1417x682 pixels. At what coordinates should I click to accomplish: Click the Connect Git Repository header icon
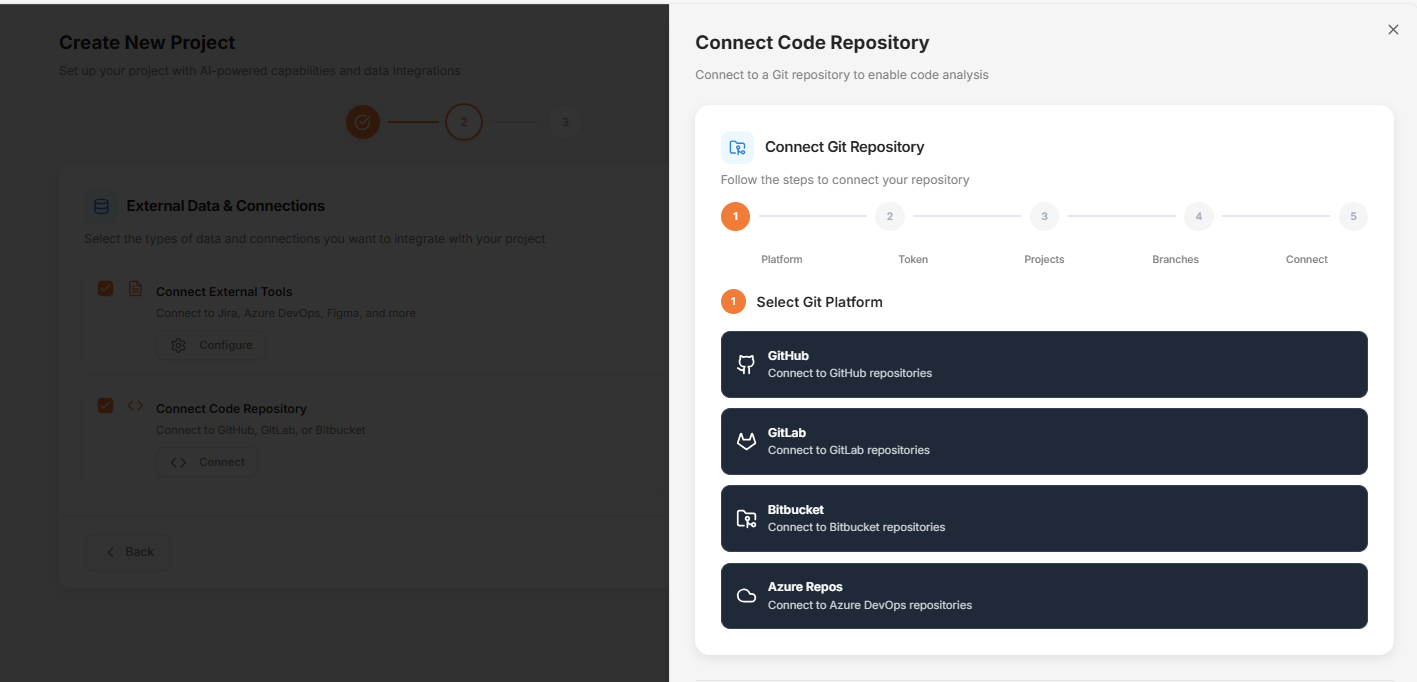pos(737,147)
